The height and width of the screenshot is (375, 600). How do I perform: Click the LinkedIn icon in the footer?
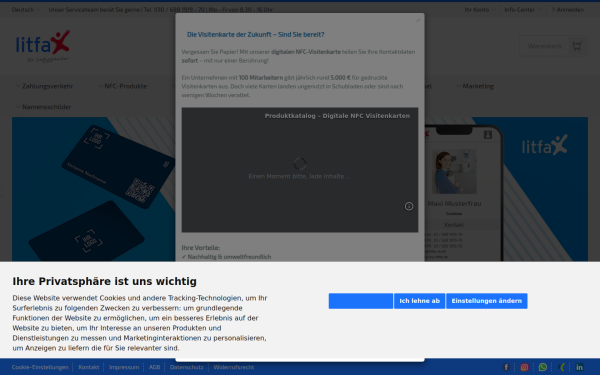[x=579, y=367]
